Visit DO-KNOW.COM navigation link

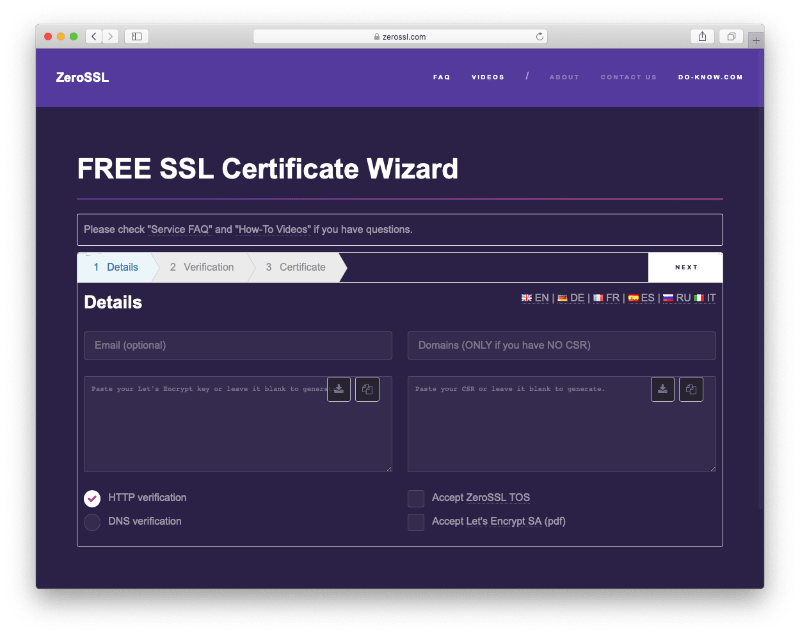tap(710, 77)
